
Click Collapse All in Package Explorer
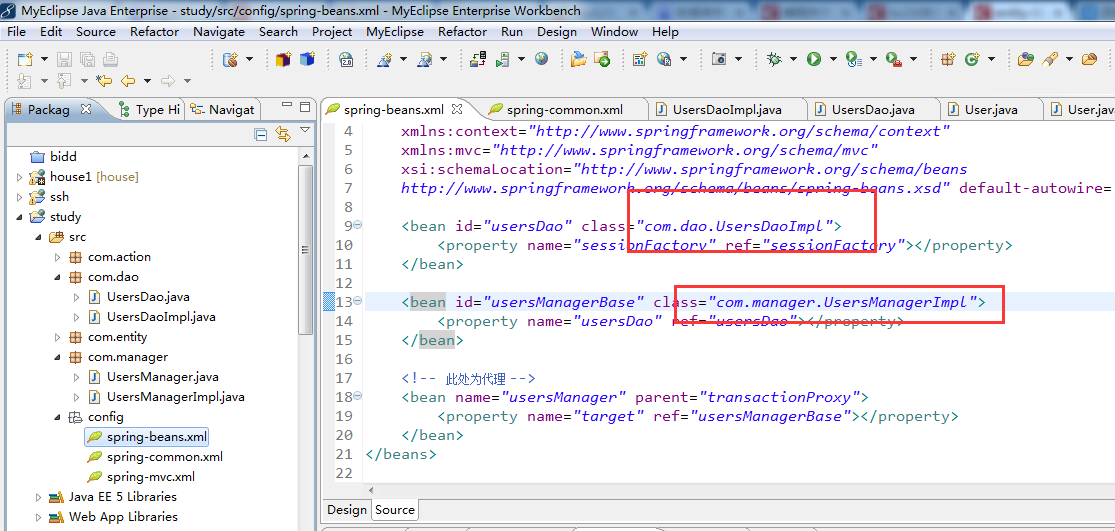coord(261,134)
